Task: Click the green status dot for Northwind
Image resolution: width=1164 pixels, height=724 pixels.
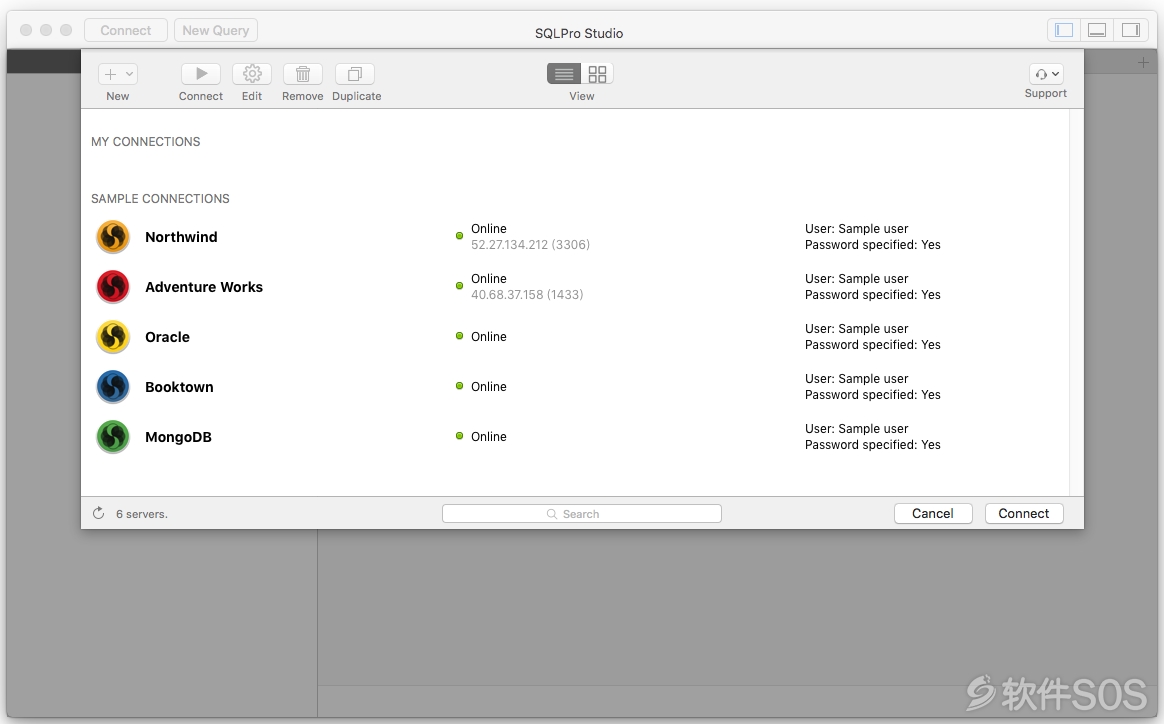Action: pos(460,236)
